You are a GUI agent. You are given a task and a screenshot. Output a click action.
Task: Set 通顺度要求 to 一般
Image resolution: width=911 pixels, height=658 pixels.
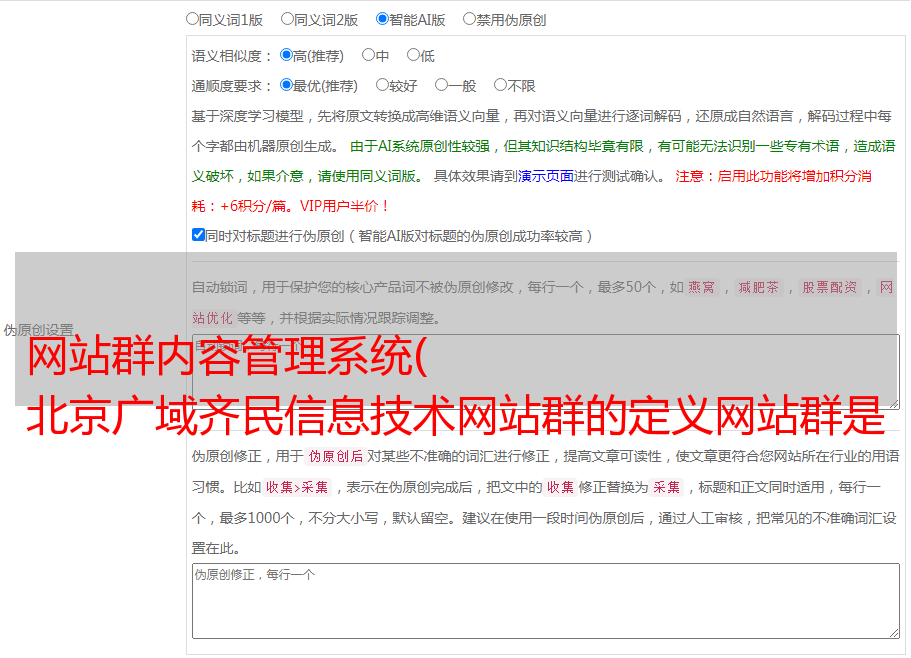coord(442,85)
